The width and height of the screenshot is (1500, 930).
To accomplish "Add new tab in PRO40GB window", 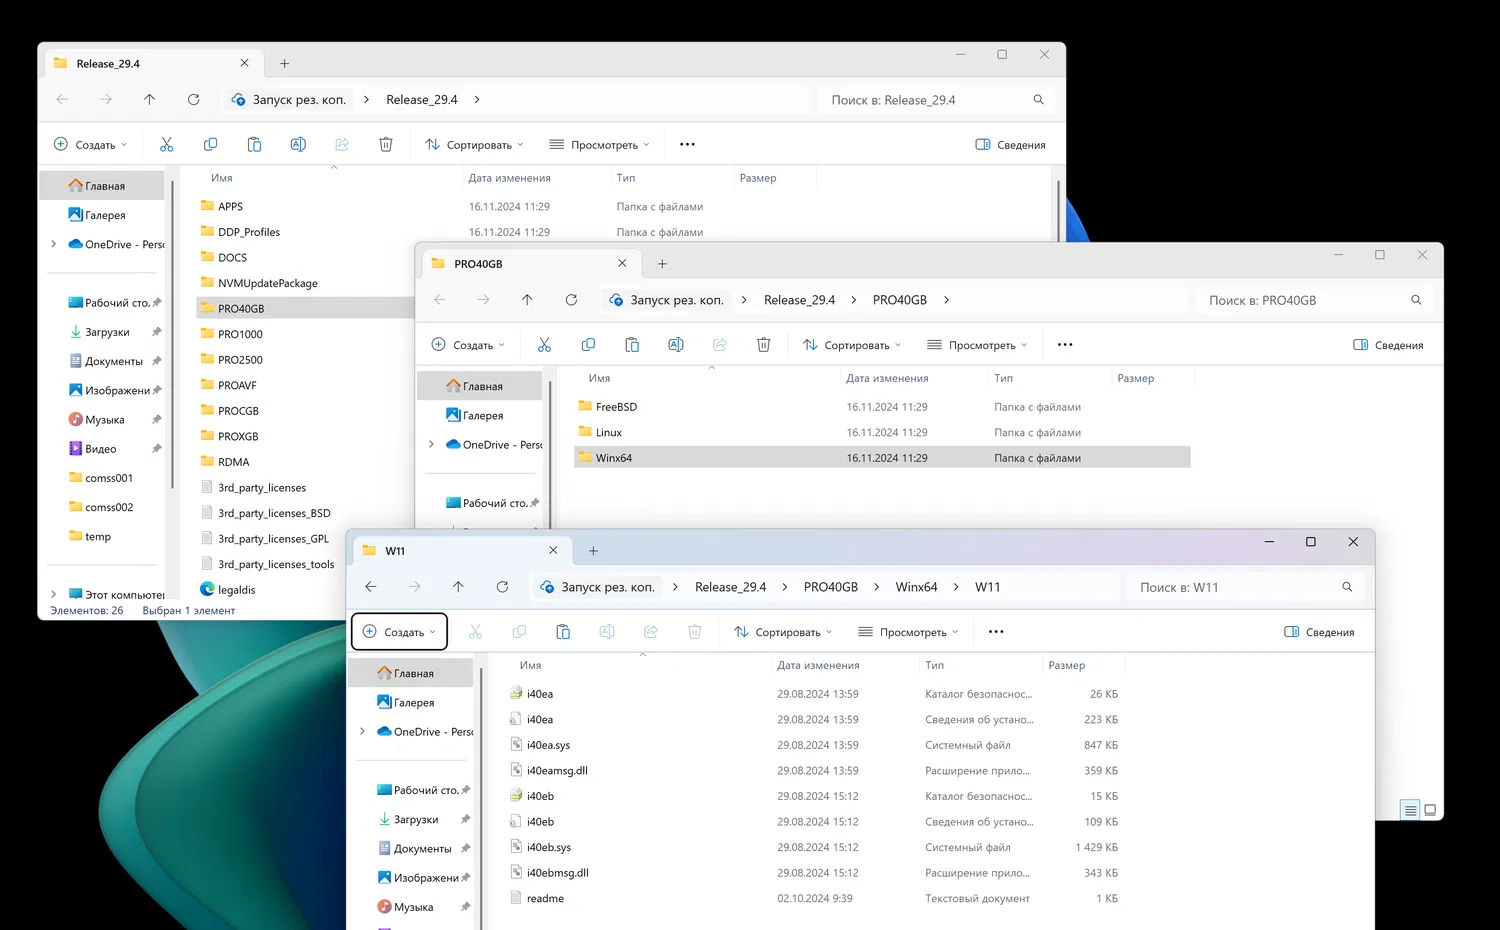I will click(x=662, y=264).
